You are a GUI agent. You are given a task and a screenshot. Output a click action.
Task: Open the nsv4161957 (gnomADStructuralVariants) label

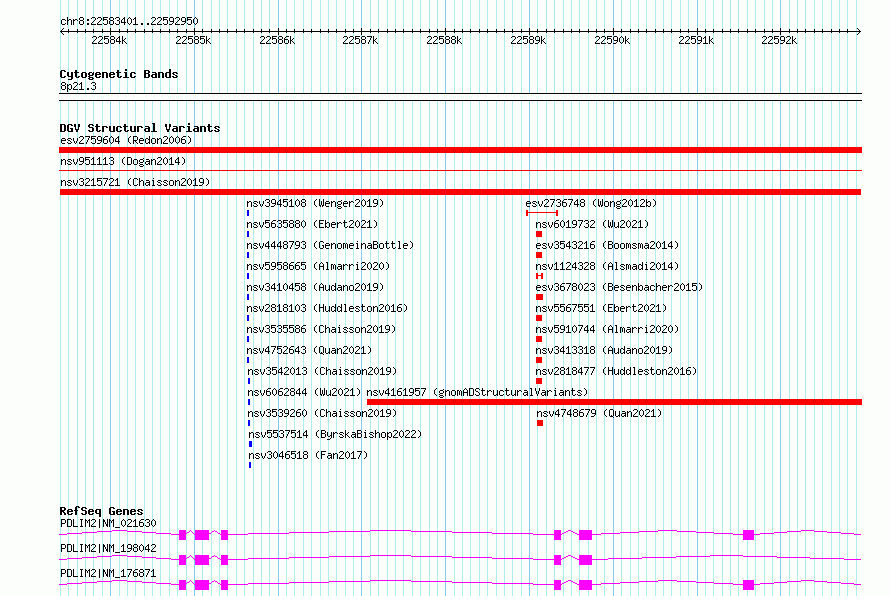tap(477, 392)
